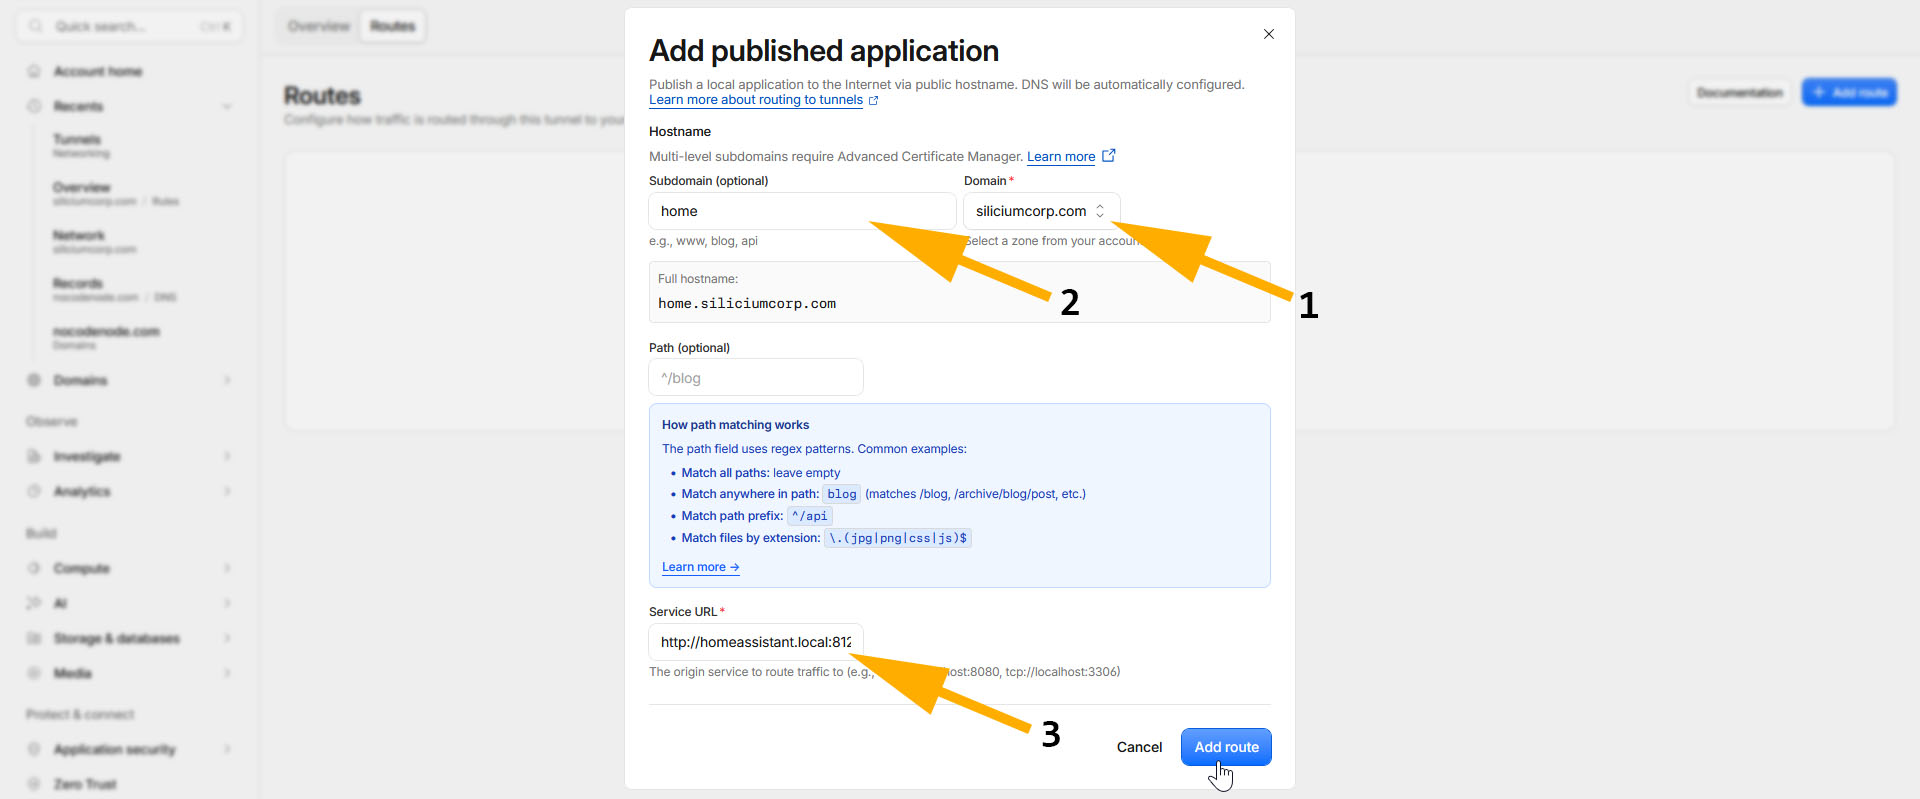Click the search icon in Quick search

36,26
